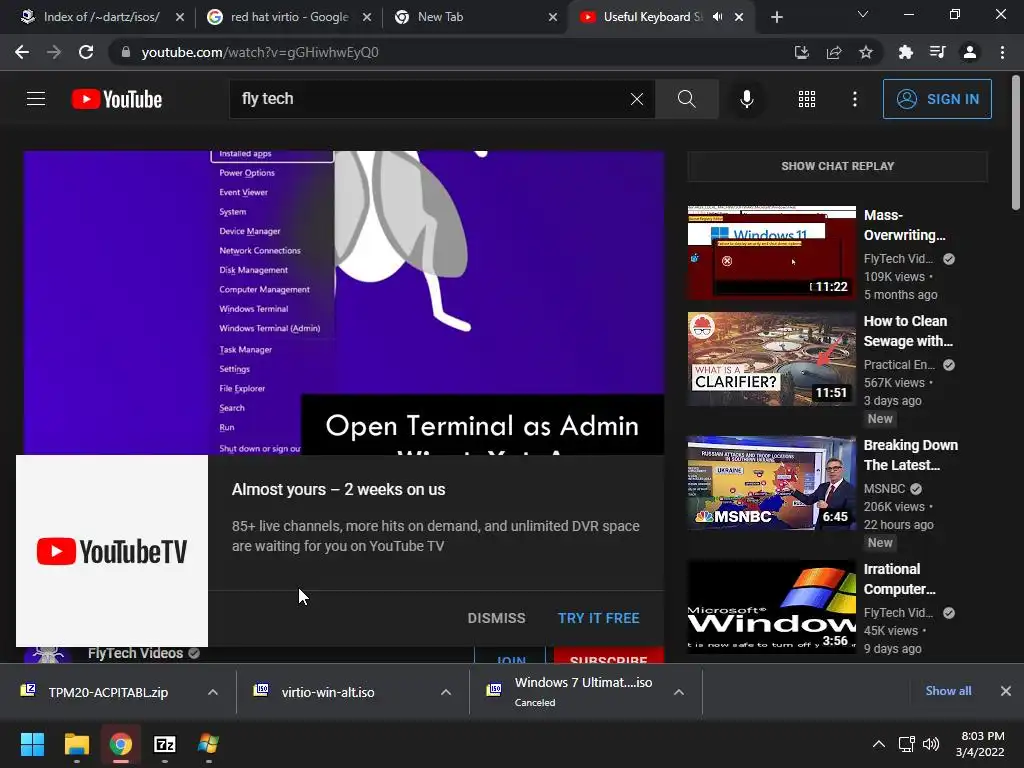
Task: Open media controls in Chrome toolbar
Action: tap(937, 52)
